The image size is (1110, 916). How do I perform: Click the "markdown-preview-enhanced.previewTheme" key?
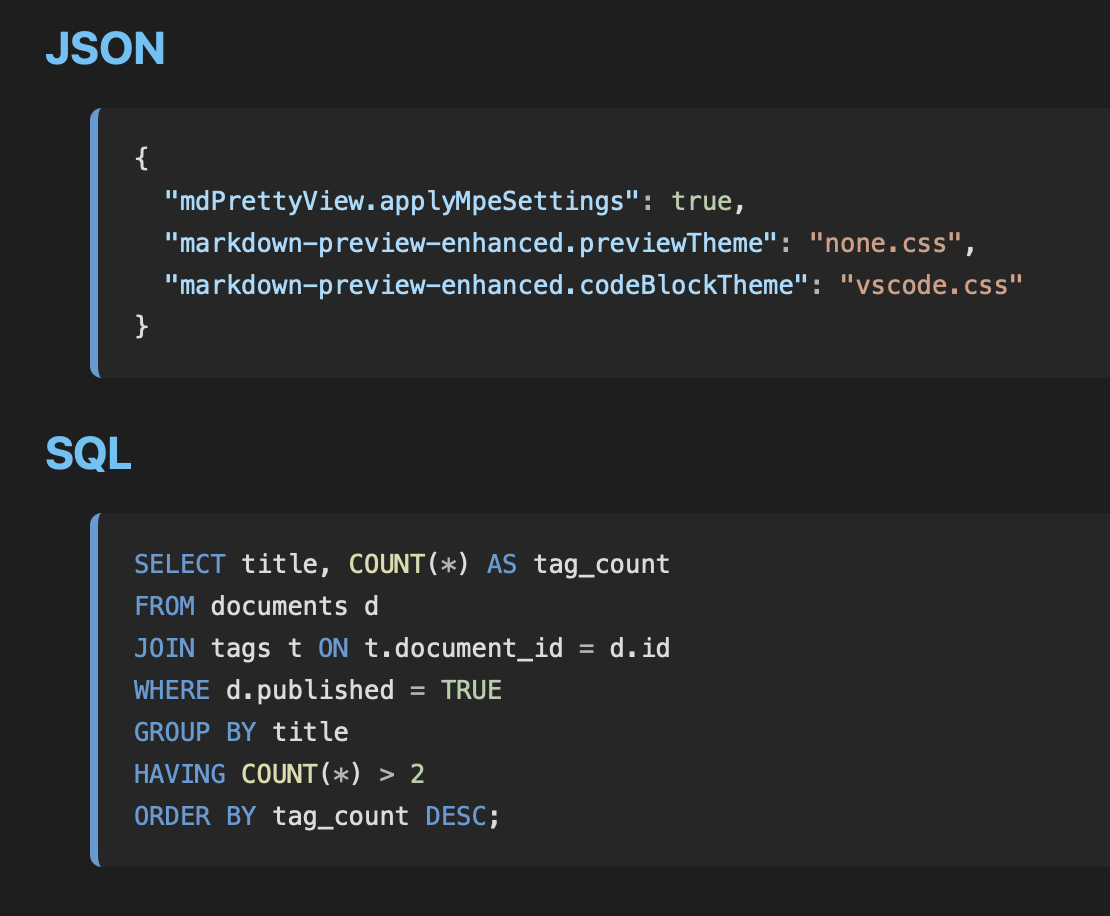[471, 244]
